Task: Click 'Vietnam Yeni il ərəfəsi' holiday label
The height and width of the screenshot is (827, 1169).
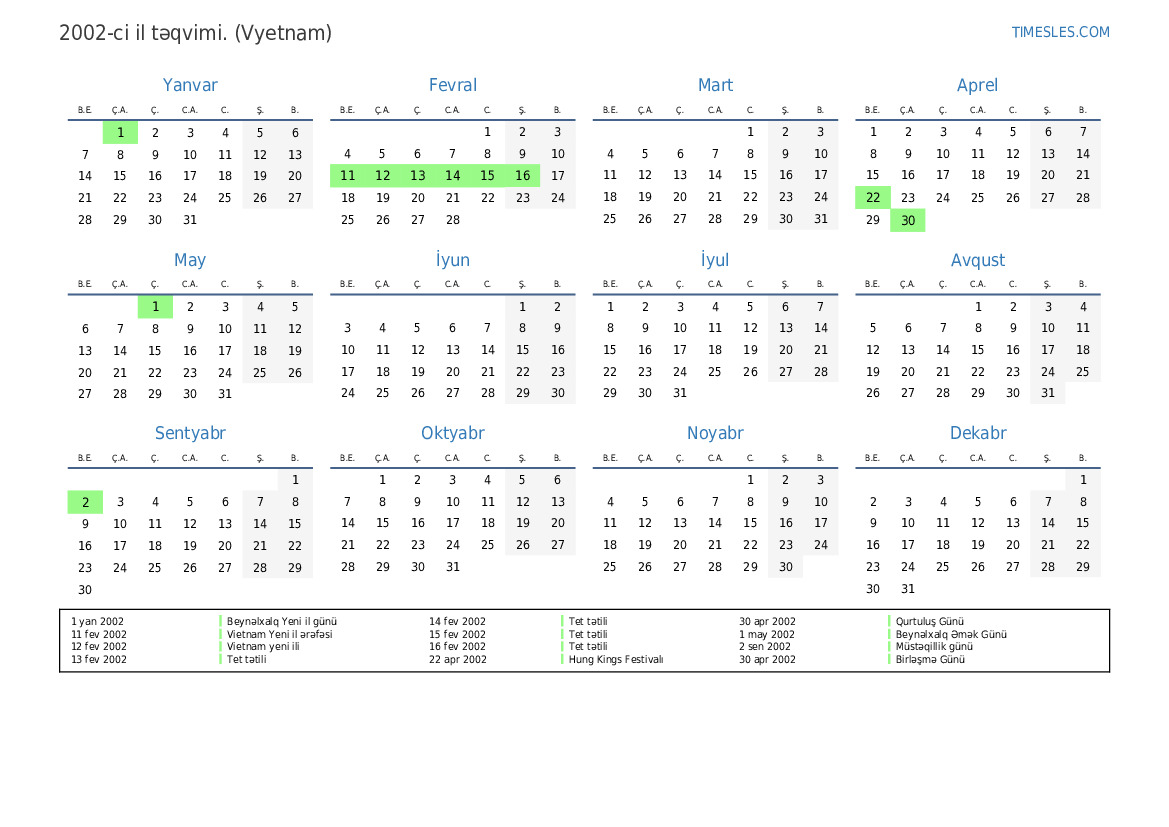Action: (x=280, y=635)
